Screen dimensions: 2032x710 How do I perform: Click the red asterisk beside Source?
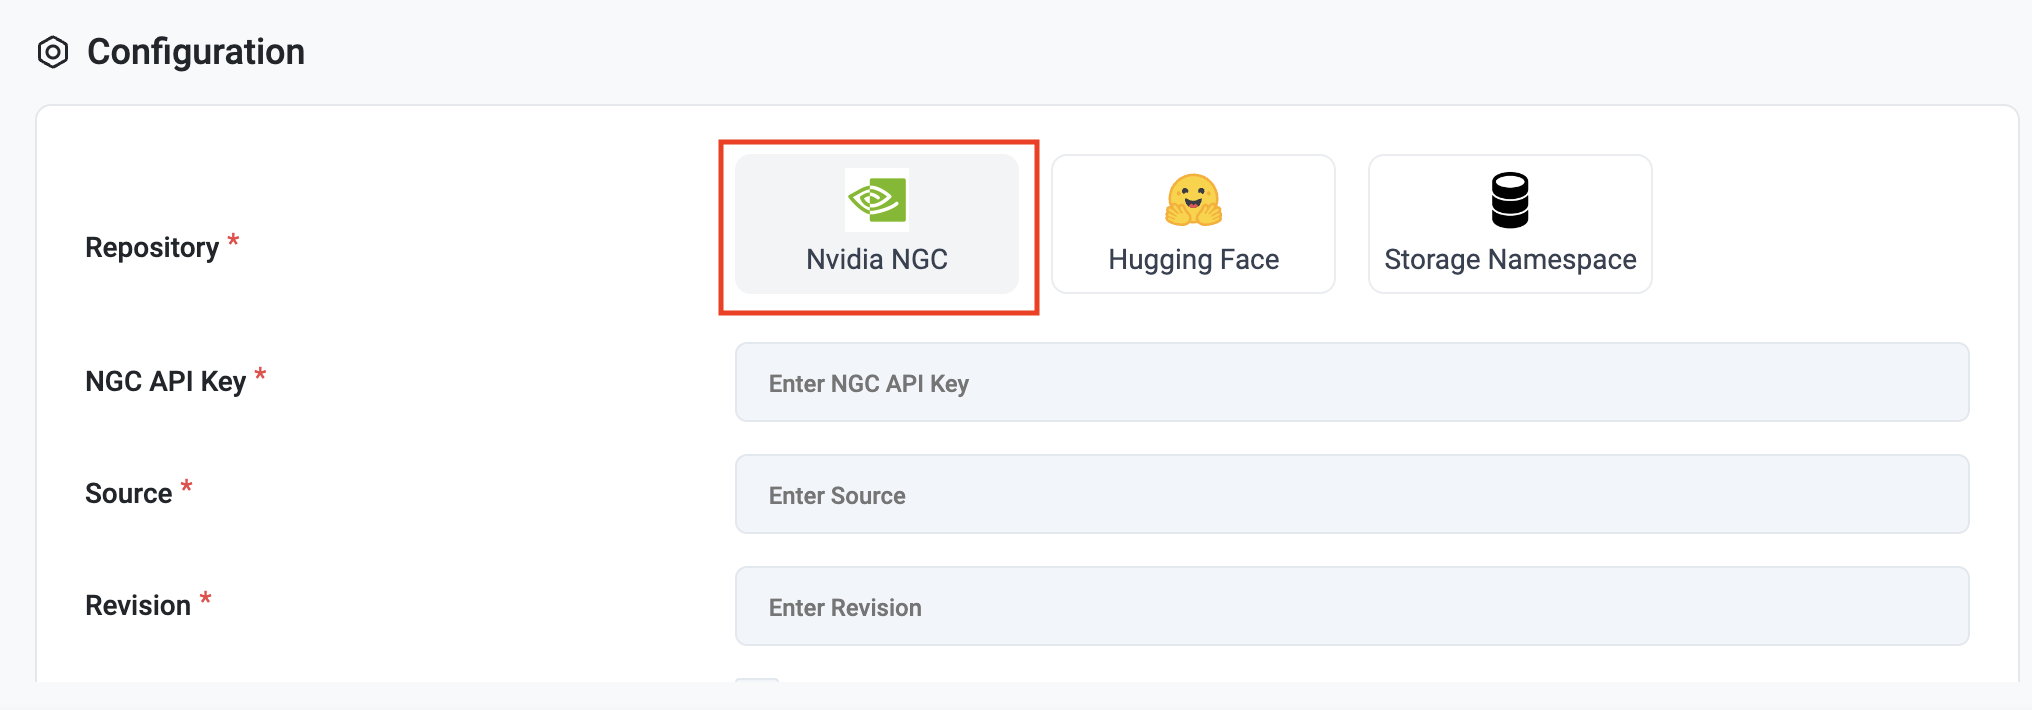pos(186,487)
